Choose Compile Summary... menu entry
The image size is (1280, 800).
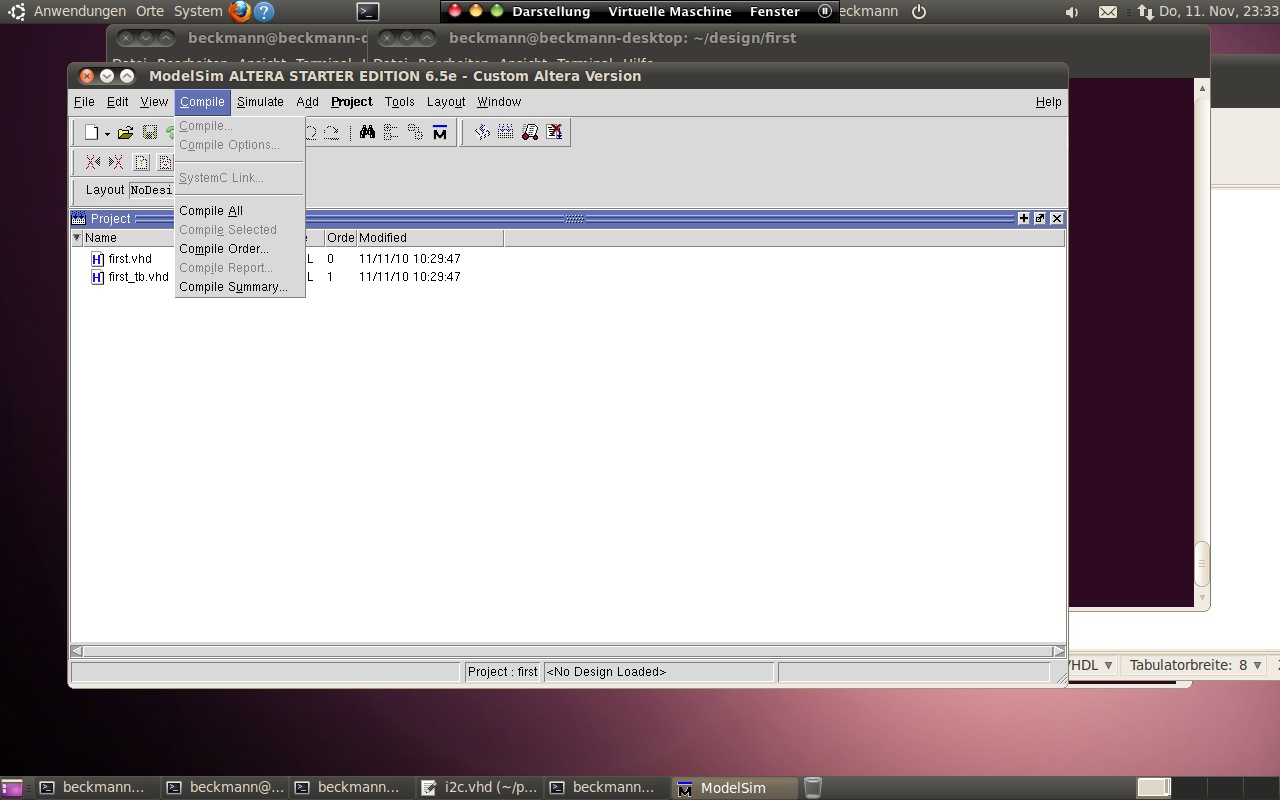pos(239,287)
